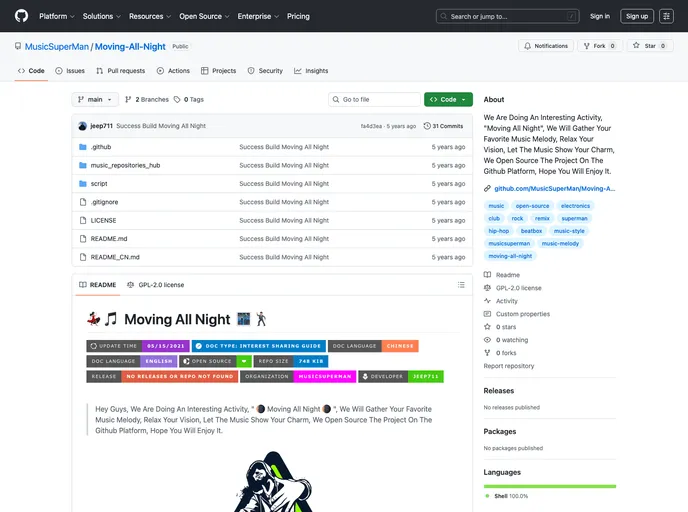Open the hip-hop topic tag
Image resolution: width=688 pixels, height=512 pixels.
point(498,231)
